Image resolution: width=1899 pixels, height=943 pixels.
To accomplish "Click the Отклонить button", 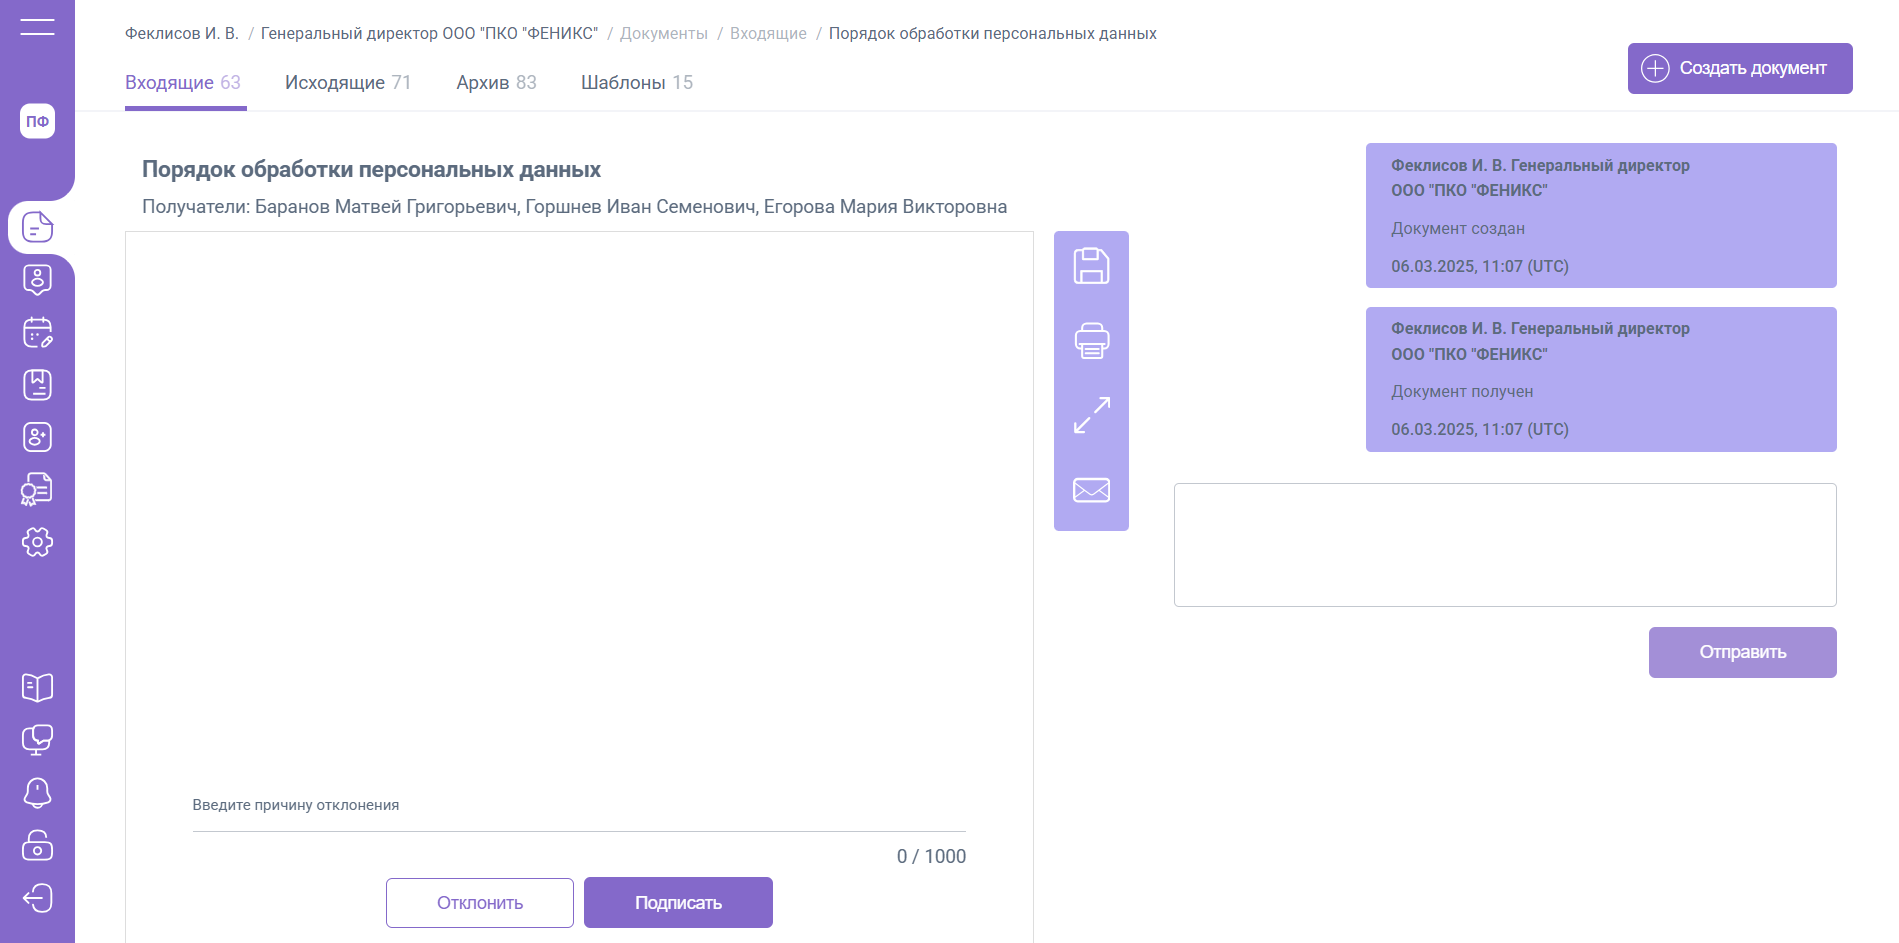I will [x=480, y=903].
